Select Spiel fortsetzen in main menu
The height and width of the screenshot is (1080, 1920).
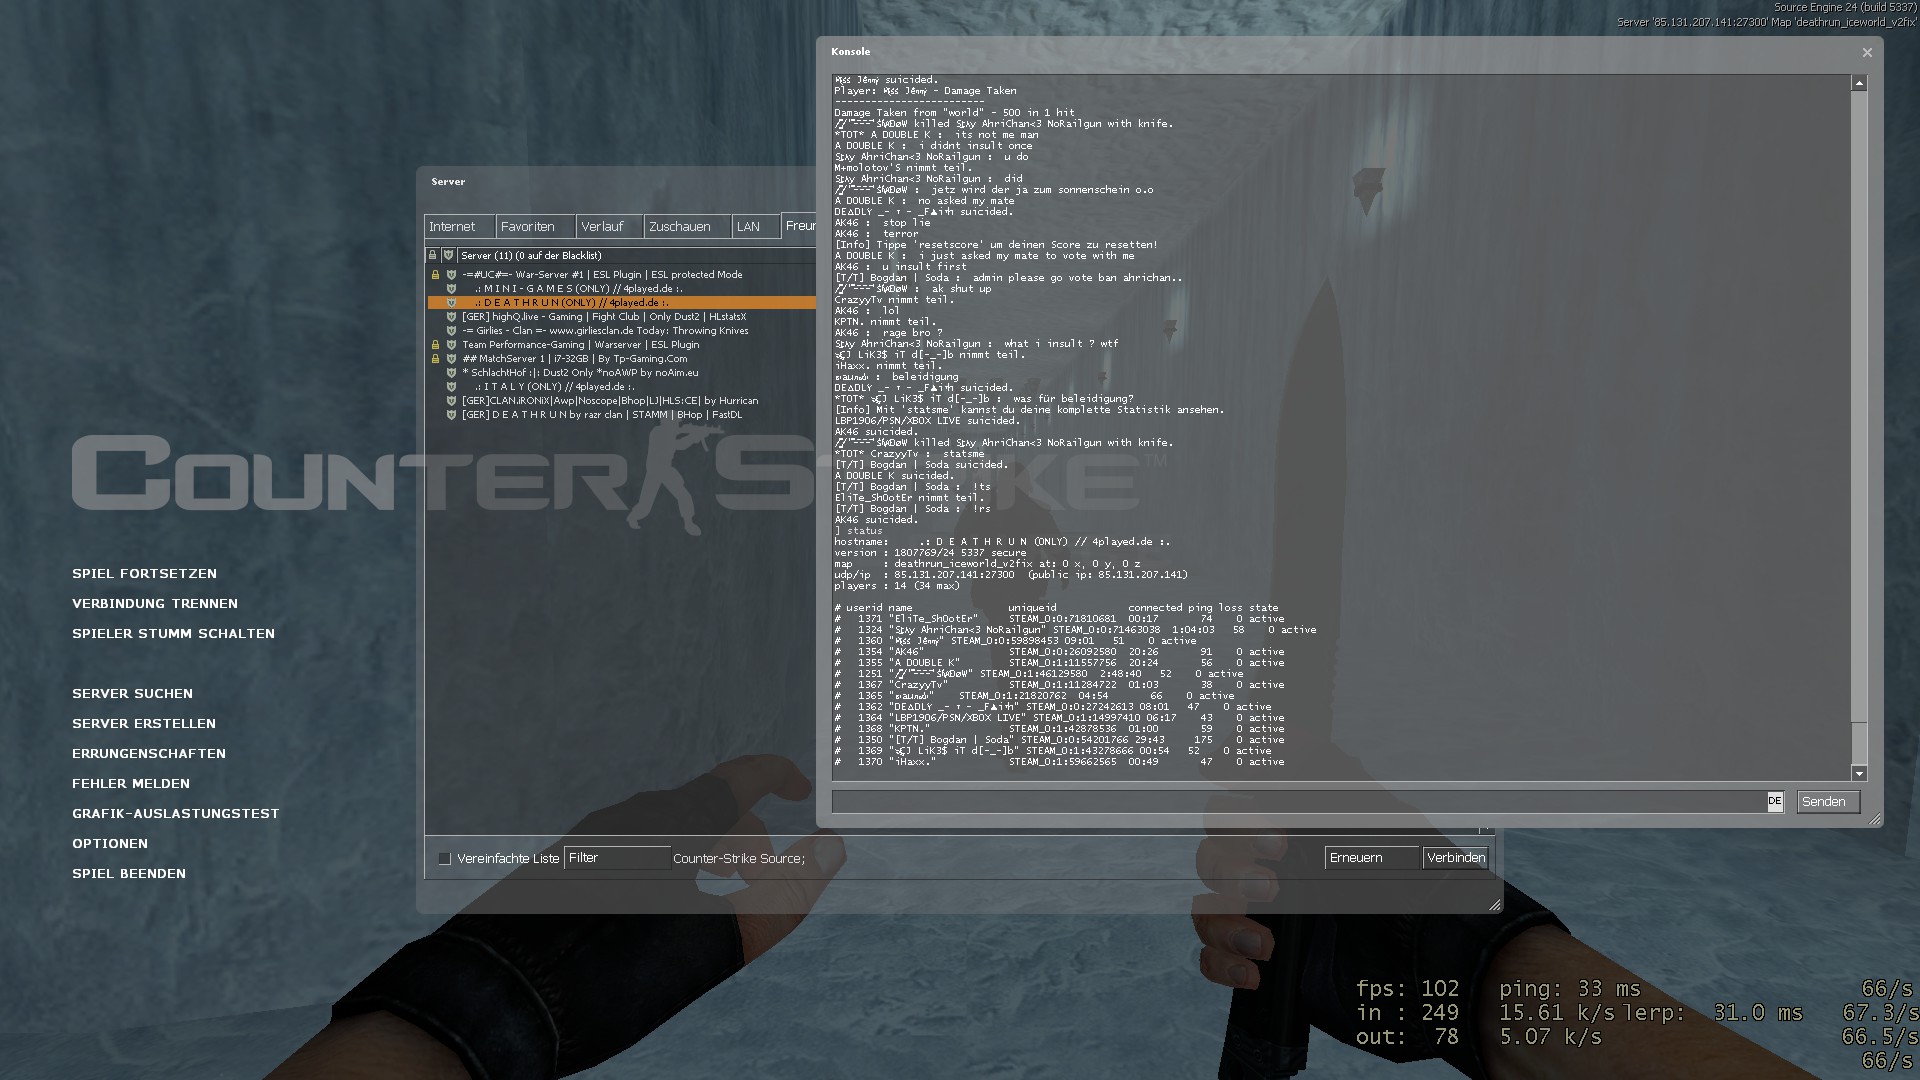[144, 574]
